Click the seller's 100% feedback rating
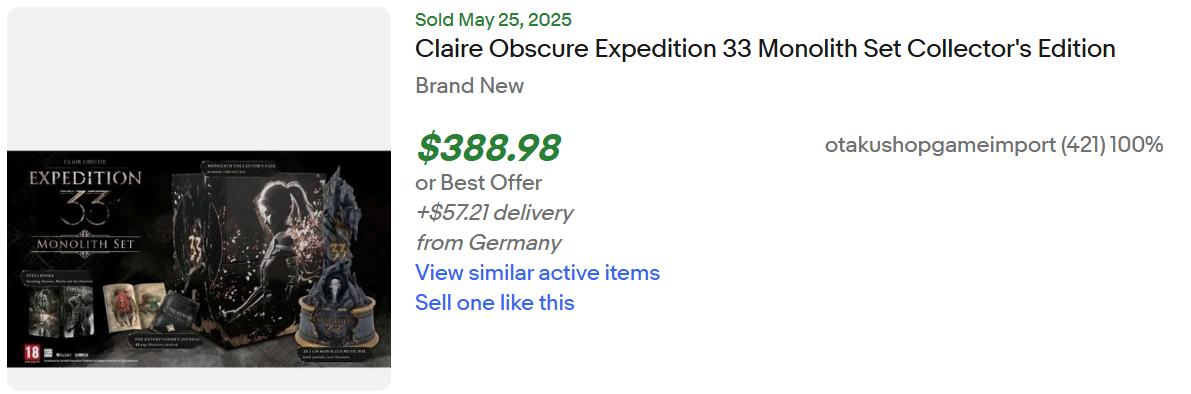 point(1137,145)
